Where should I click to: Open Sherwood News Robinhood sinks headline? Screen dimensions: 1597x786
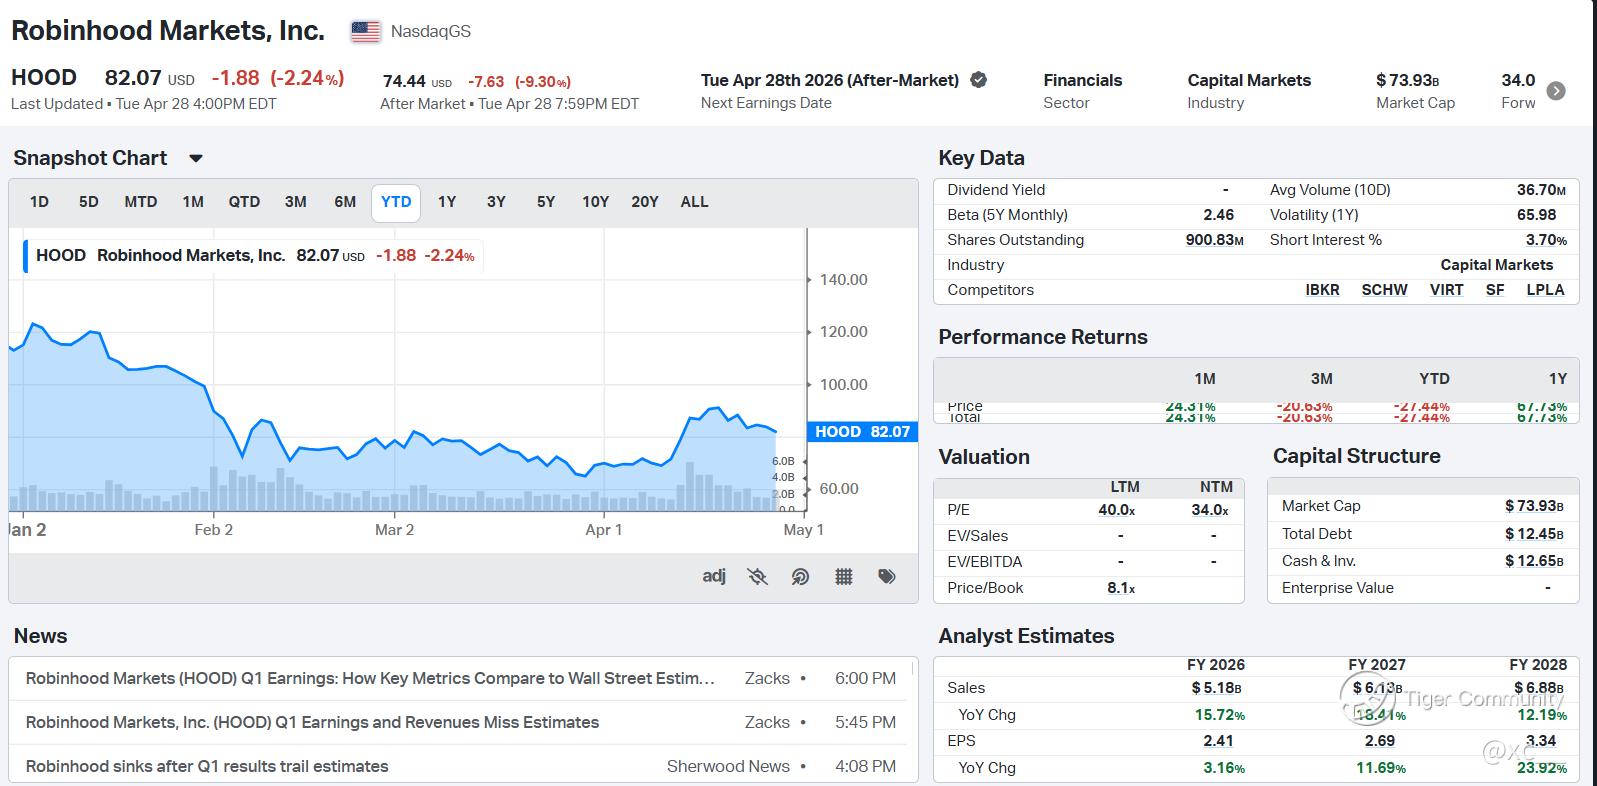[x=207, y=766]
